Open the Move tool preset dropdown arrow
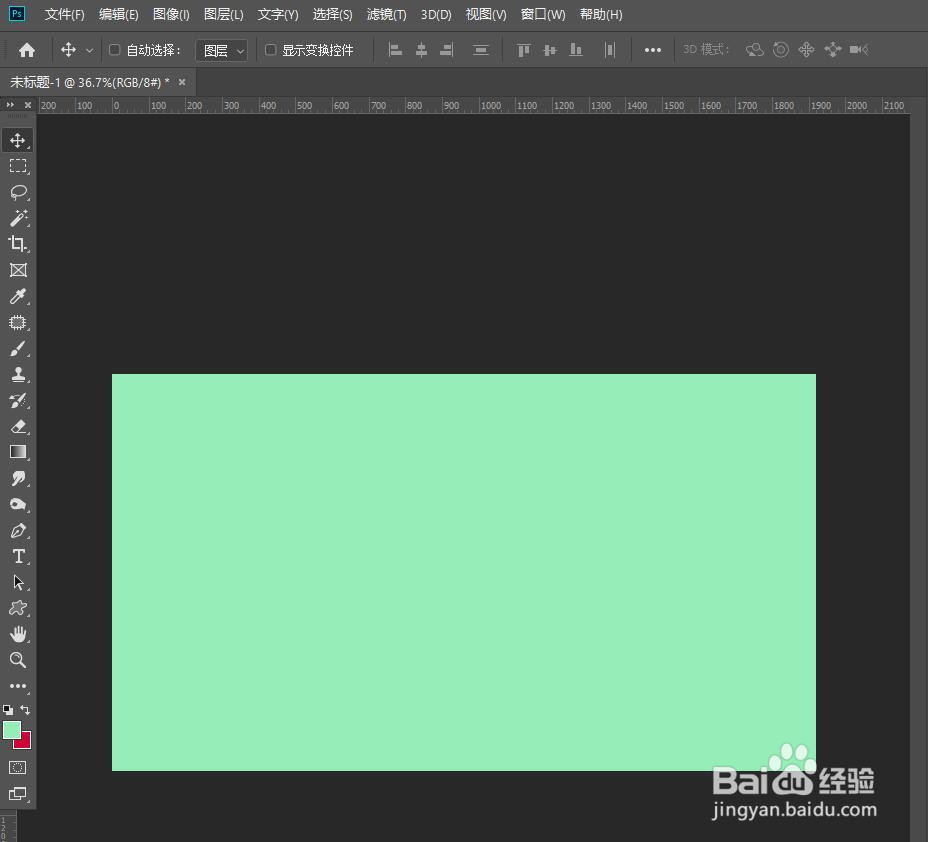 (x=88, y=49)
